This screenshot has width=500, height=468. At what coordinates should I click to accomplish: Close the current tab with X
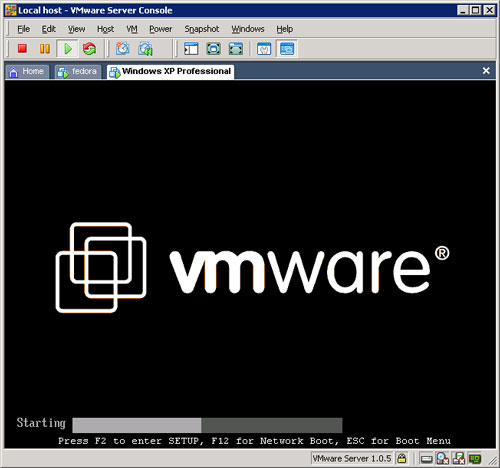coord(486,71)
